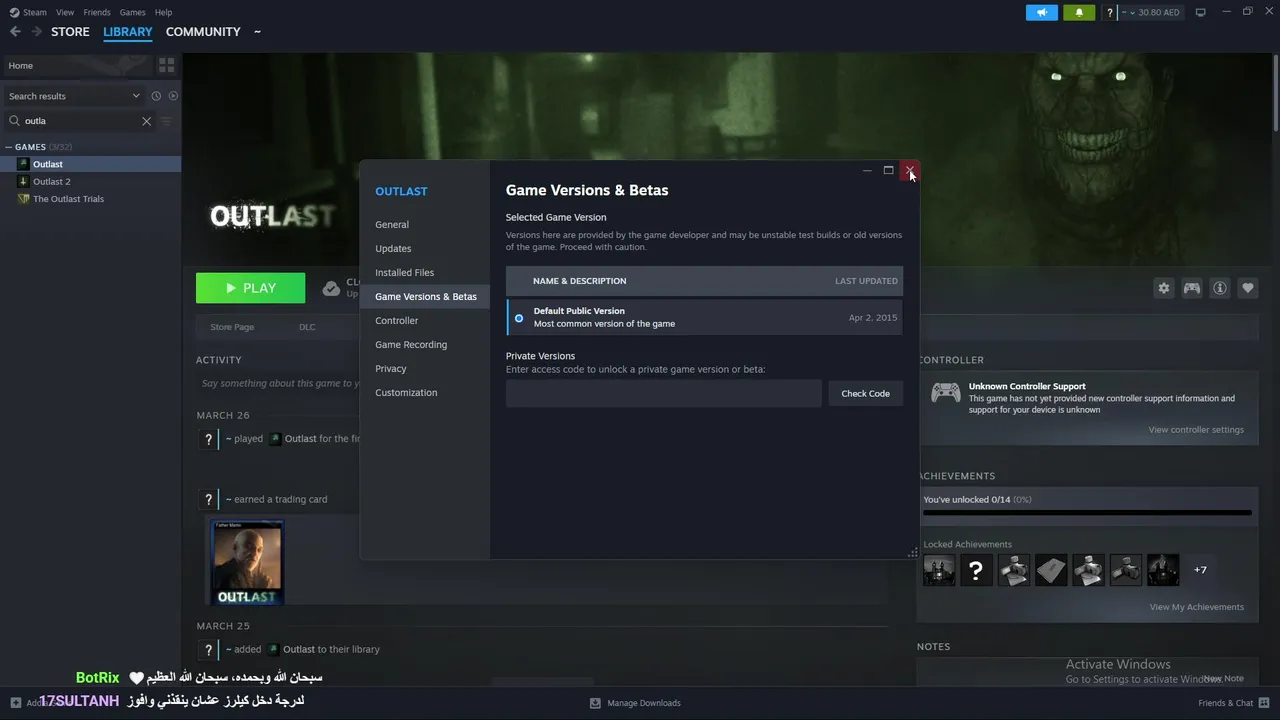Screen dimensions: 1280x720
Task: Open General properties section
Action: 425,225
